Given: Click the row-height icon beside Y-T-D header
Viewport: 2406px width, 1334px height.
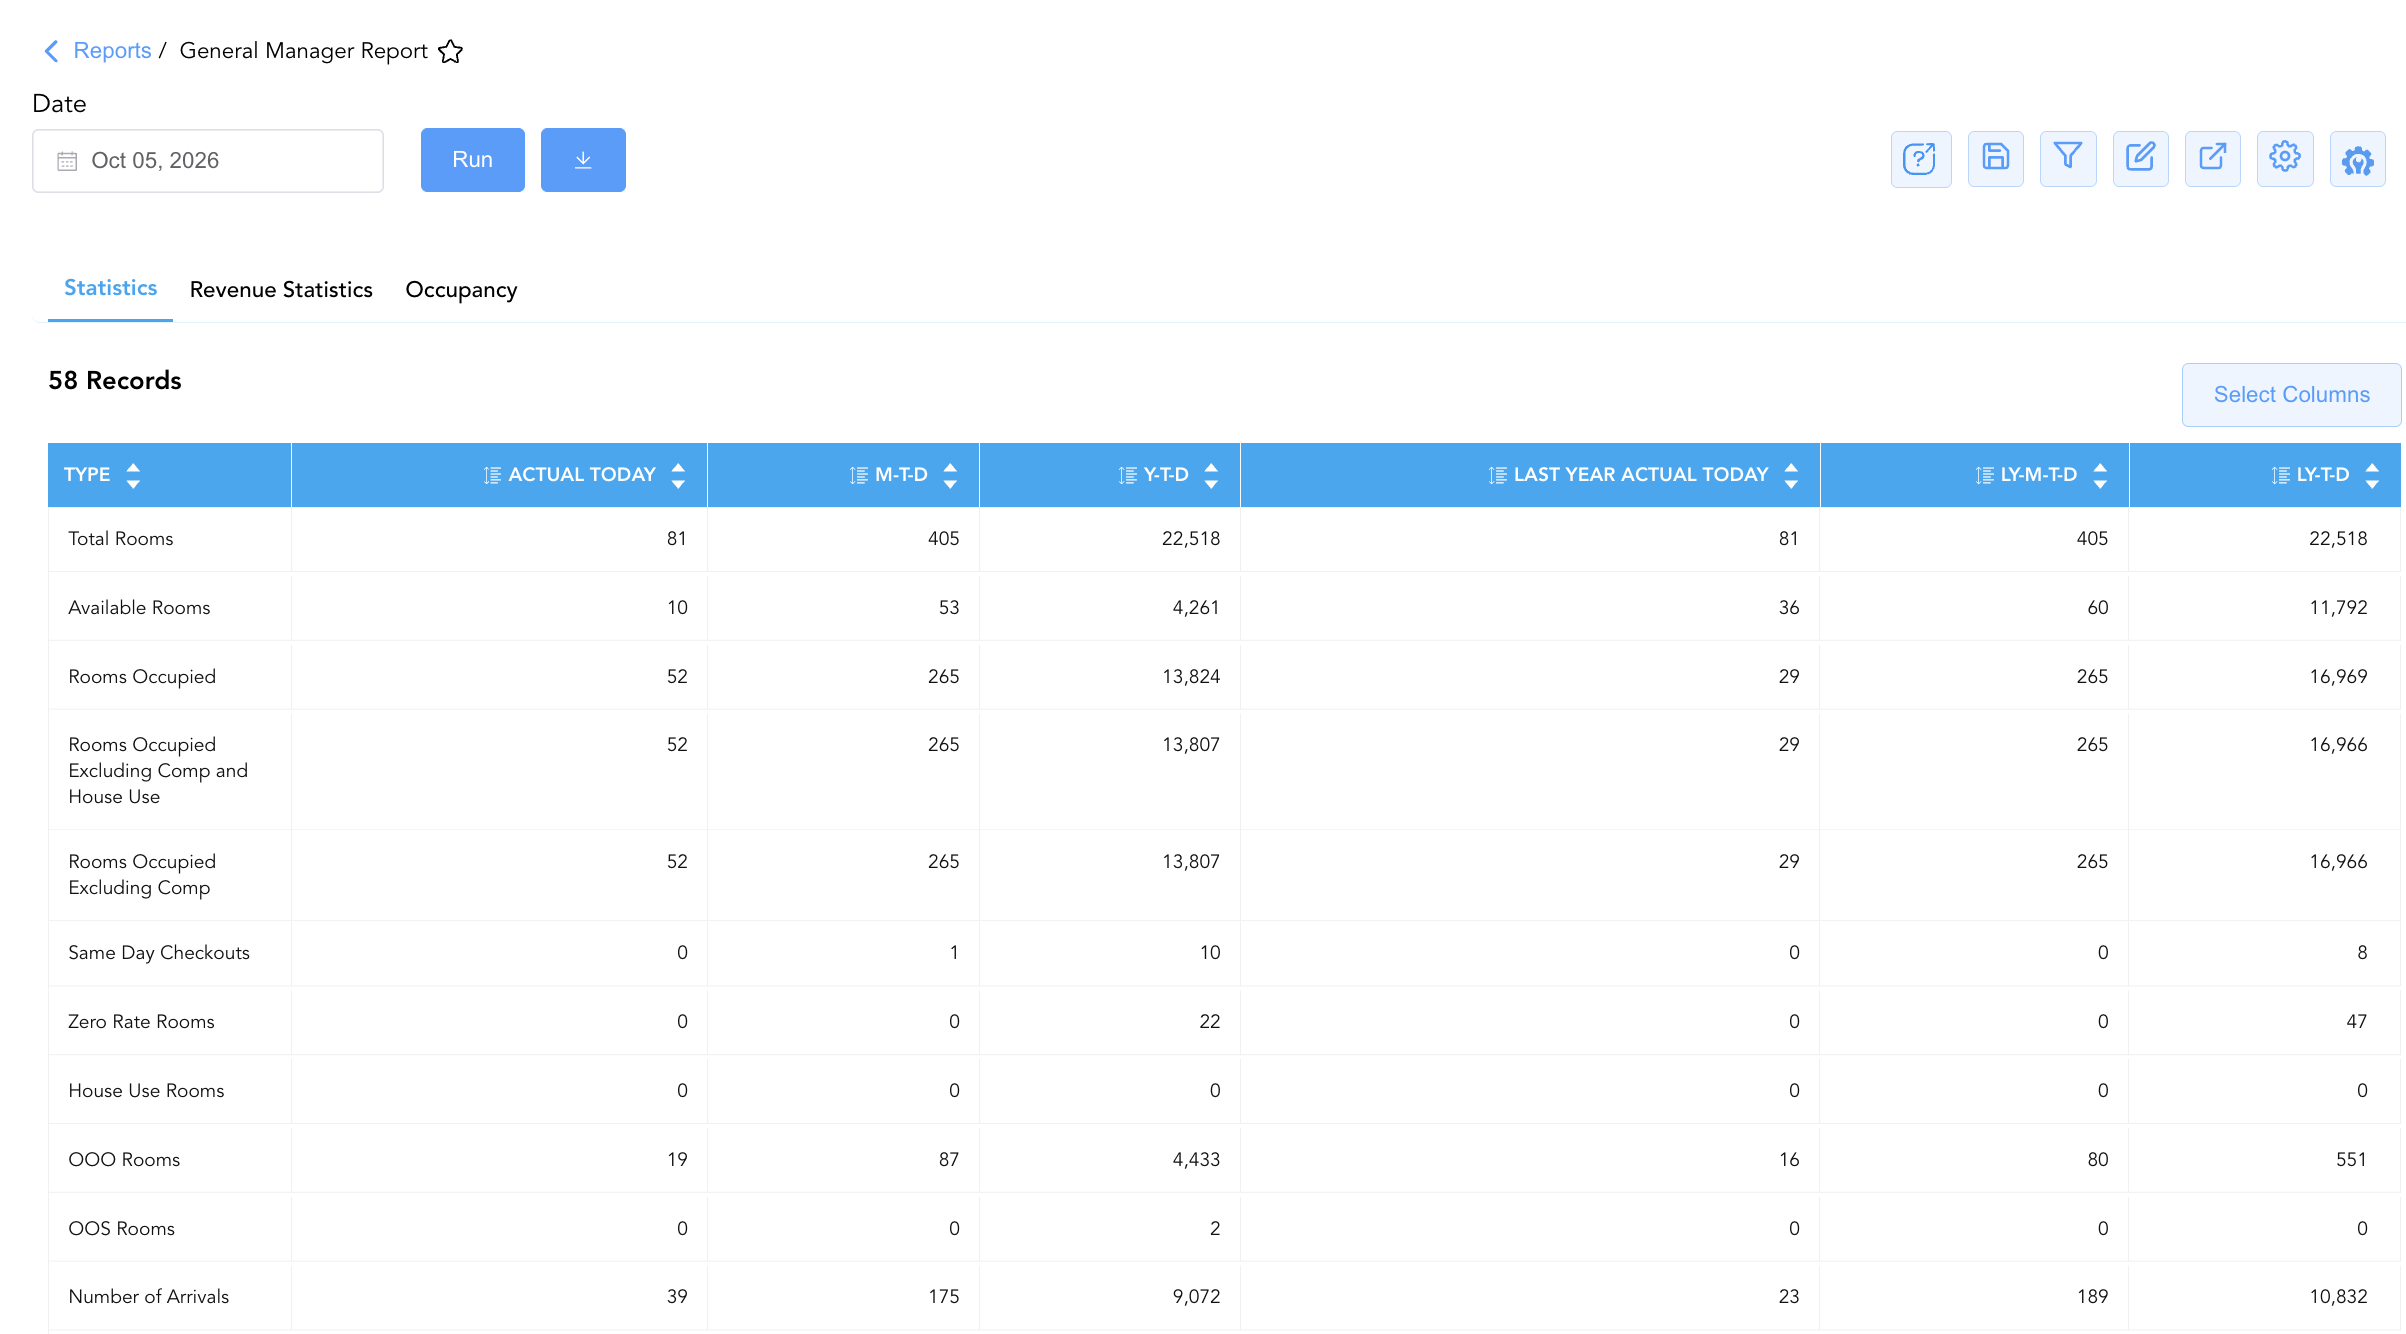Looking at the screenshot, I should tap(1128, 475).
